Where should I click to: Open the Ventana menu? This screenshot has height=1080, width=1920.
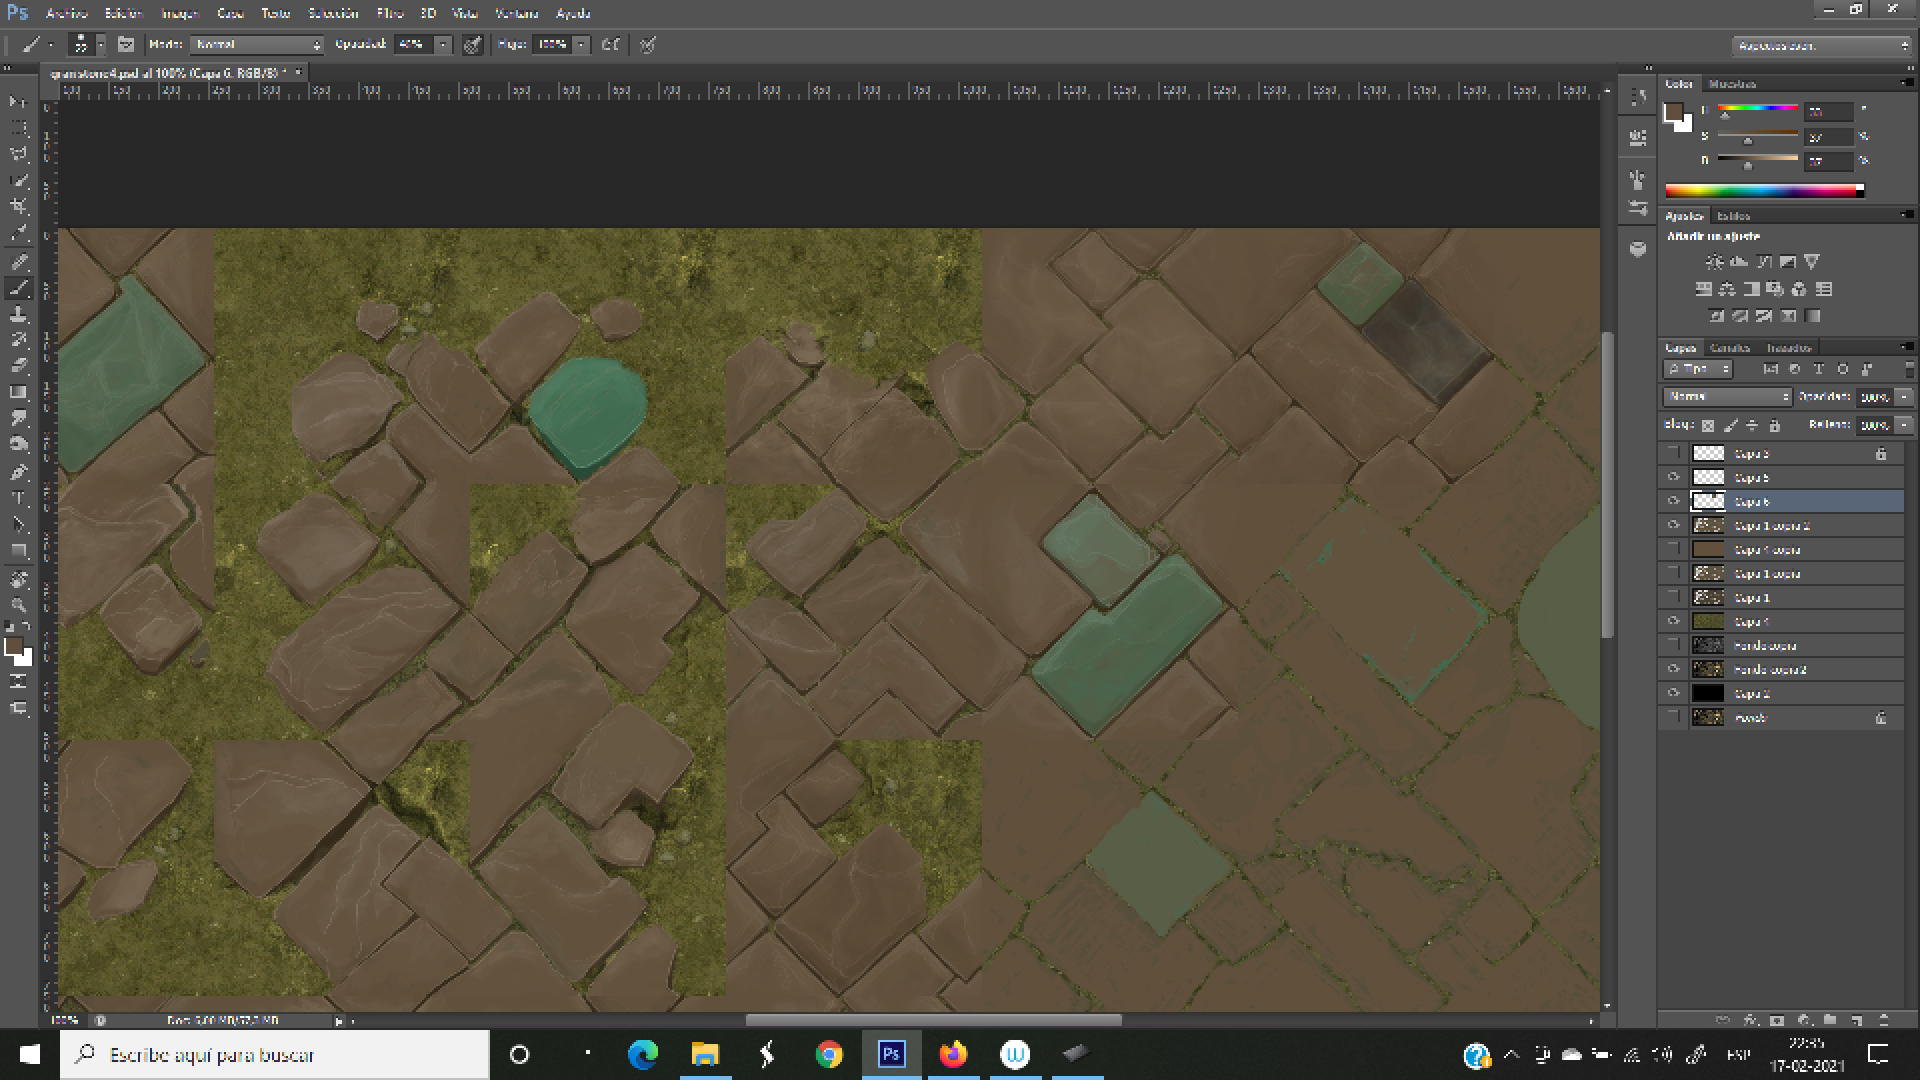click(x=517, y=13)
